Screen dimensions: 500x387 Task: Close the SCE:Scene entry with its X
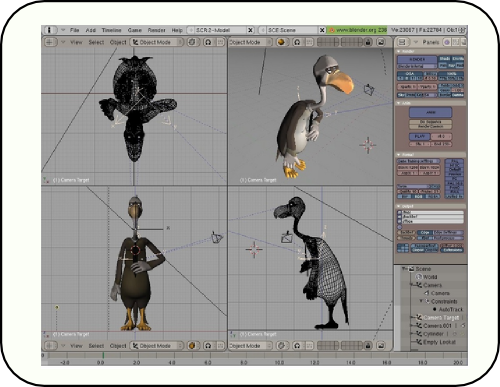pyautogui.click(x=322, y=30)
